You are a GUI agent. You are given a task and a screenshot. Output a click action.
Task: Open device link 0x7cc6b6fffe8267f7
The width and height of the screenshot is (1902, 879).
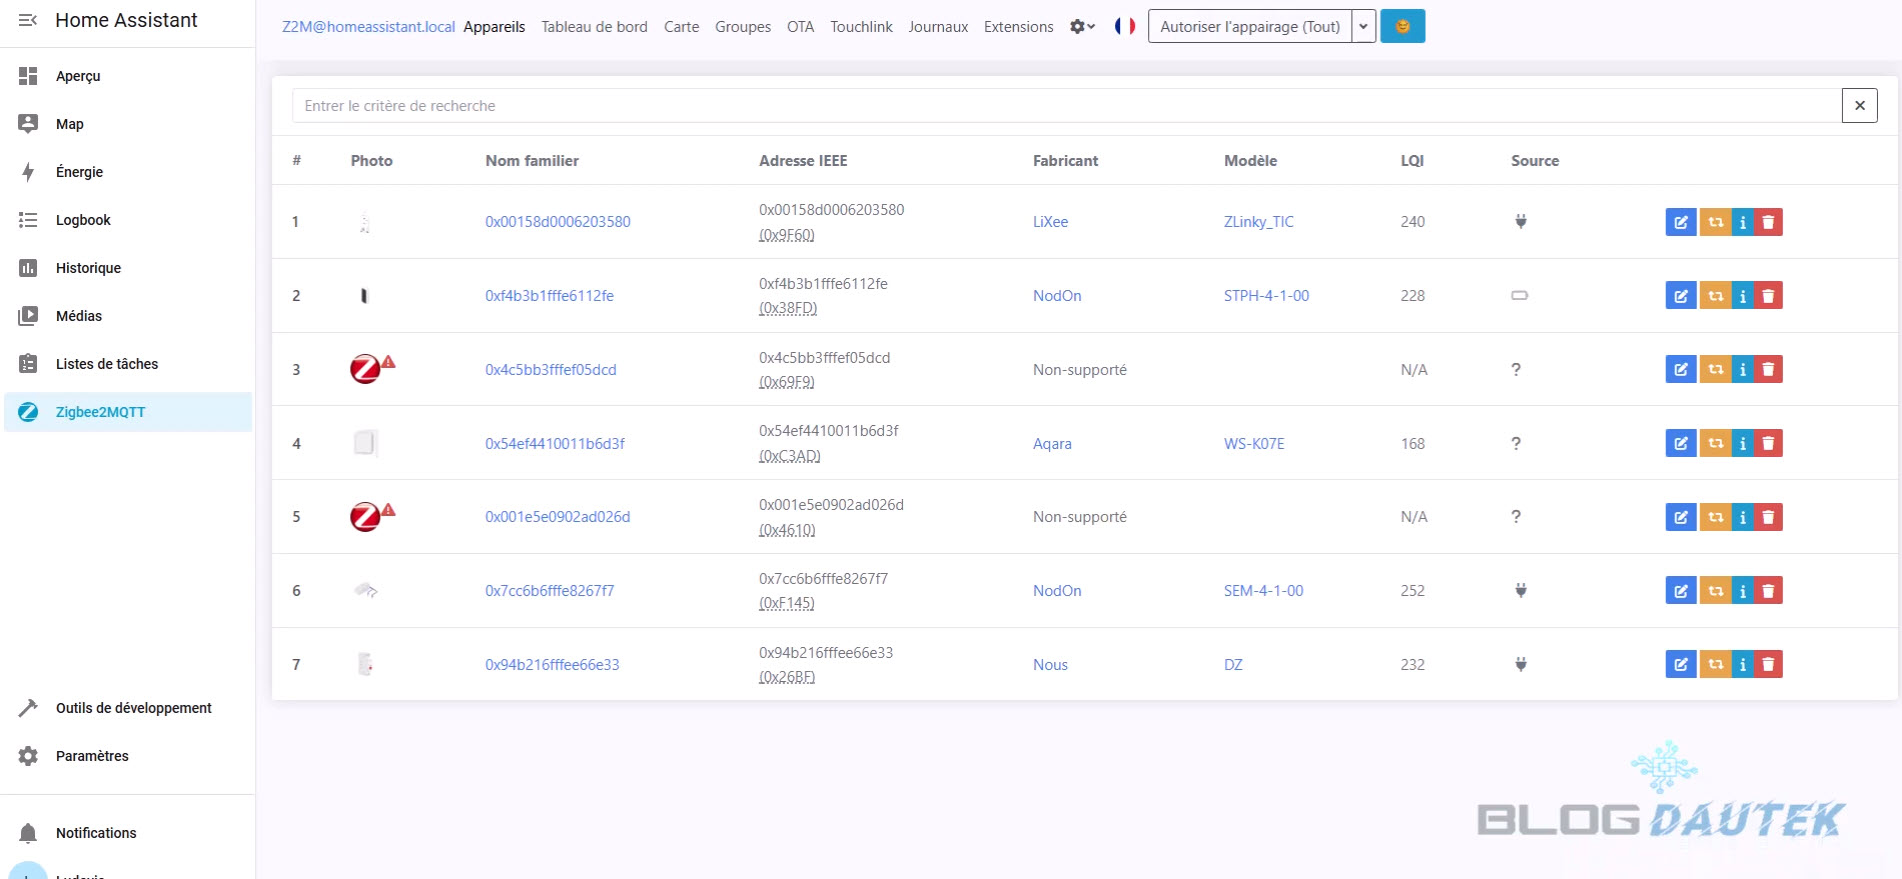coord(549,591)
